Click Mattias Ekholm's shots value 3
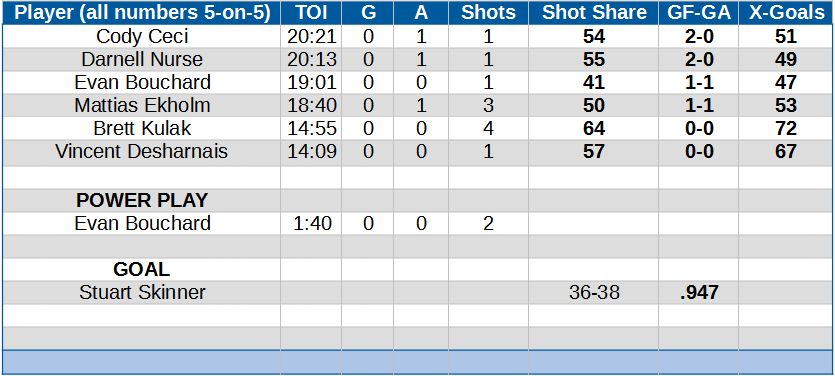The width and height of the screenshot is (835, 376). (488, 105)
